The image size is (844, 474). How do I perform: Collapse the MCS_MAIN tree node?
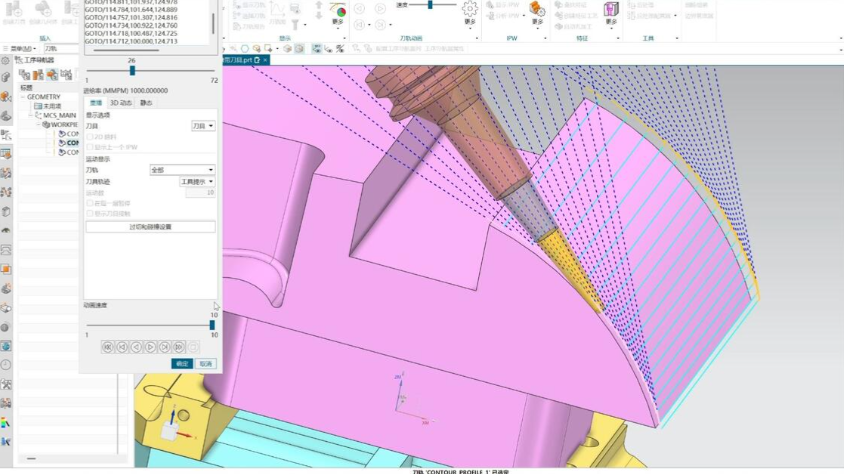click(31, 116)
